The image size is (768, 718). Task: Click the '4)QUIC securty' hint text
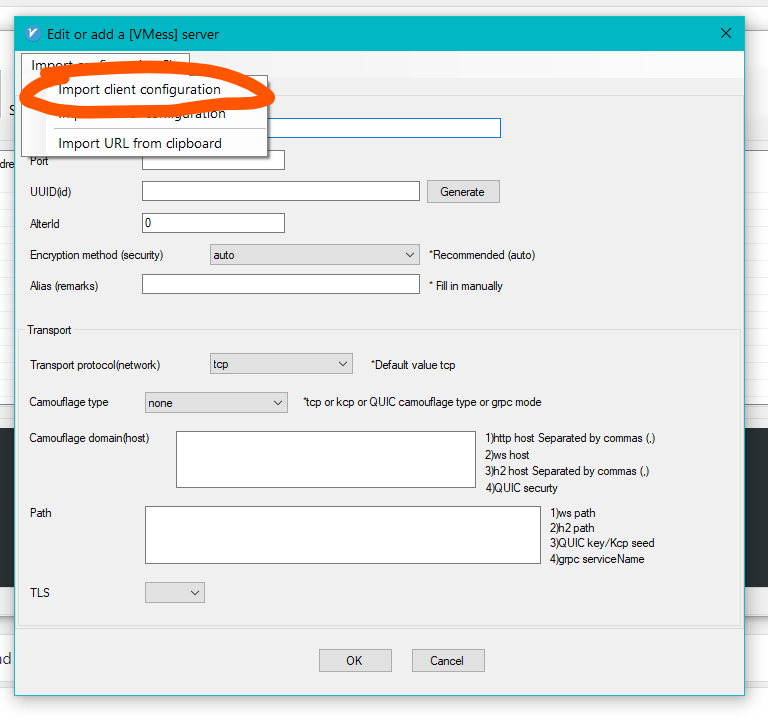click(521, 488)
